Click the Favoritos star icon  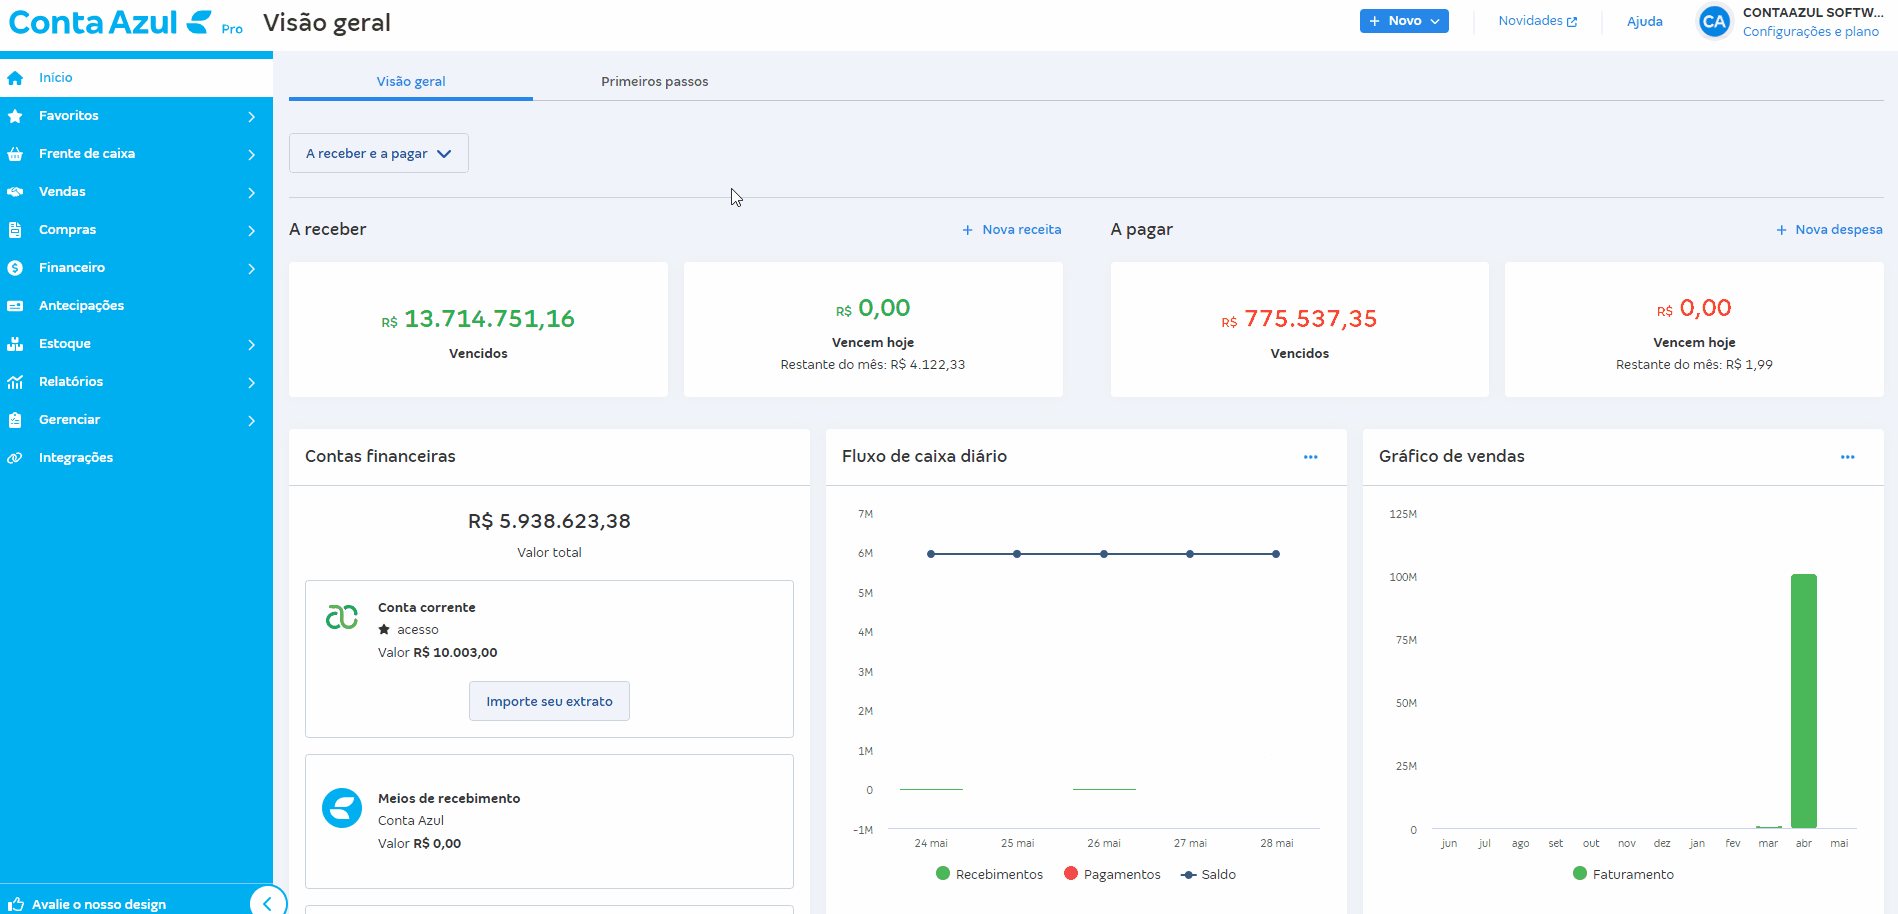coord(15,116)
